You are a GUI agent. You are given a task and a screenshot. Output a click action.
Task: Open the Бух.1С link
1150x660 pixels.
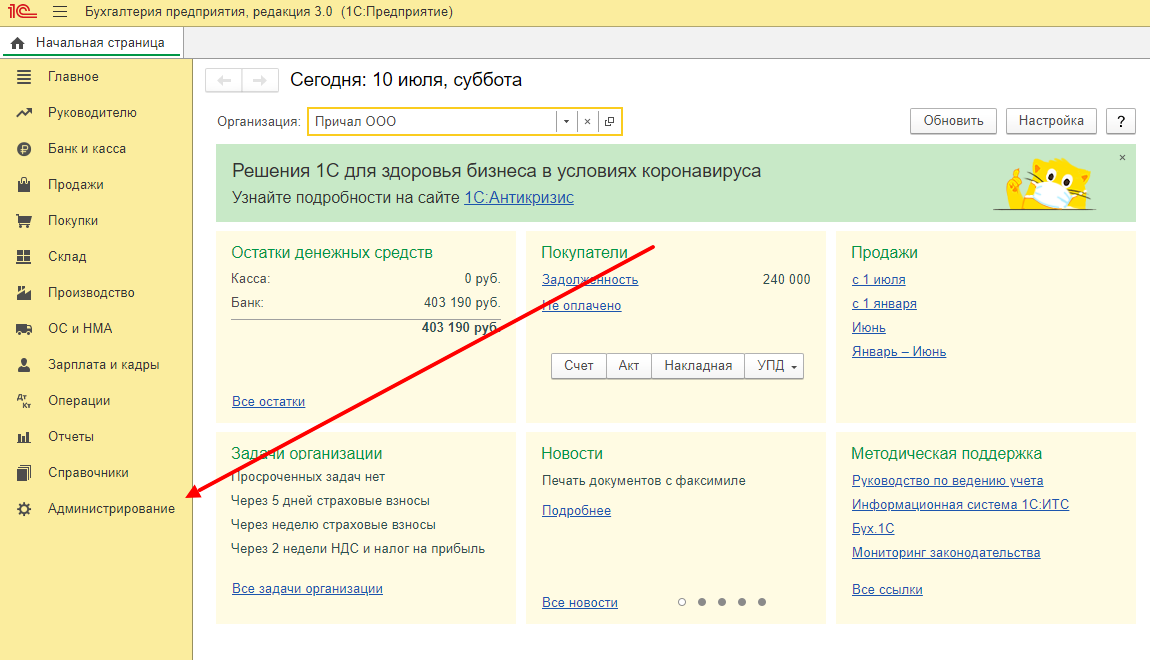click(x=873, y=529)
